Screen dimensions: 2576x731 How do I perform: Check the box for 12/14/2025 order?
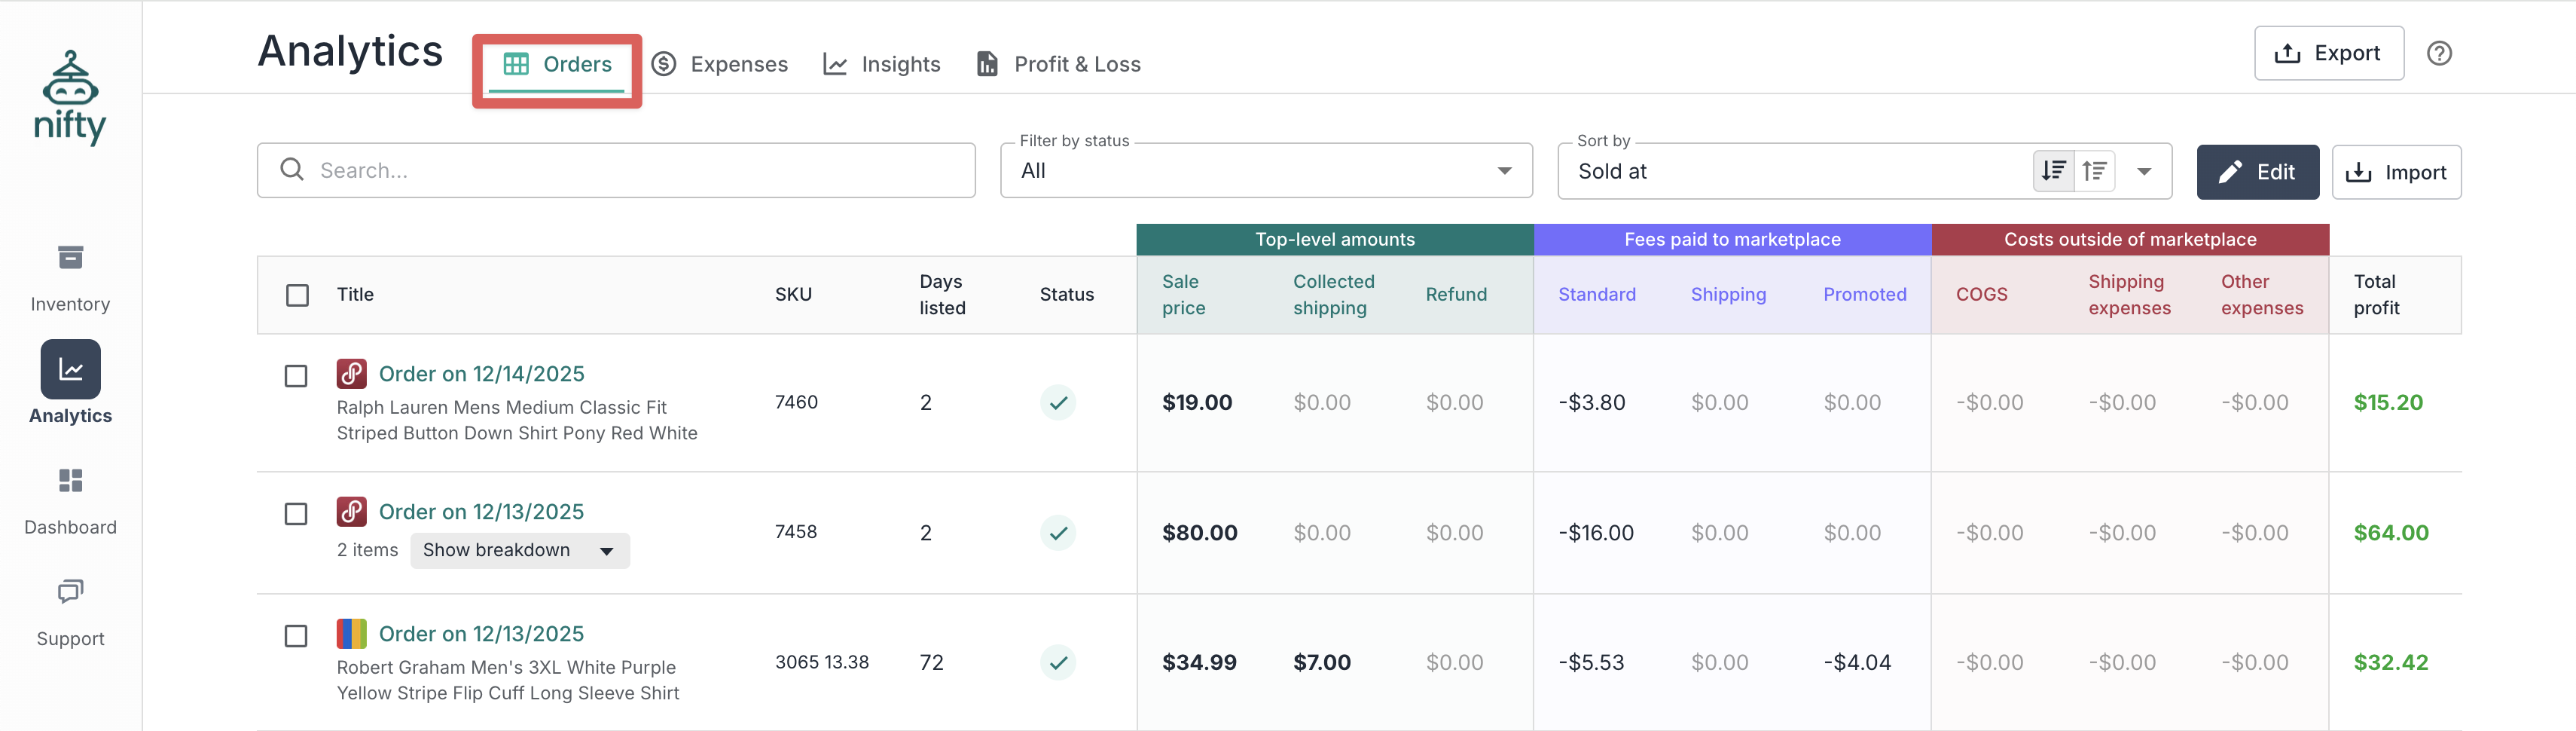pos(296,376)
